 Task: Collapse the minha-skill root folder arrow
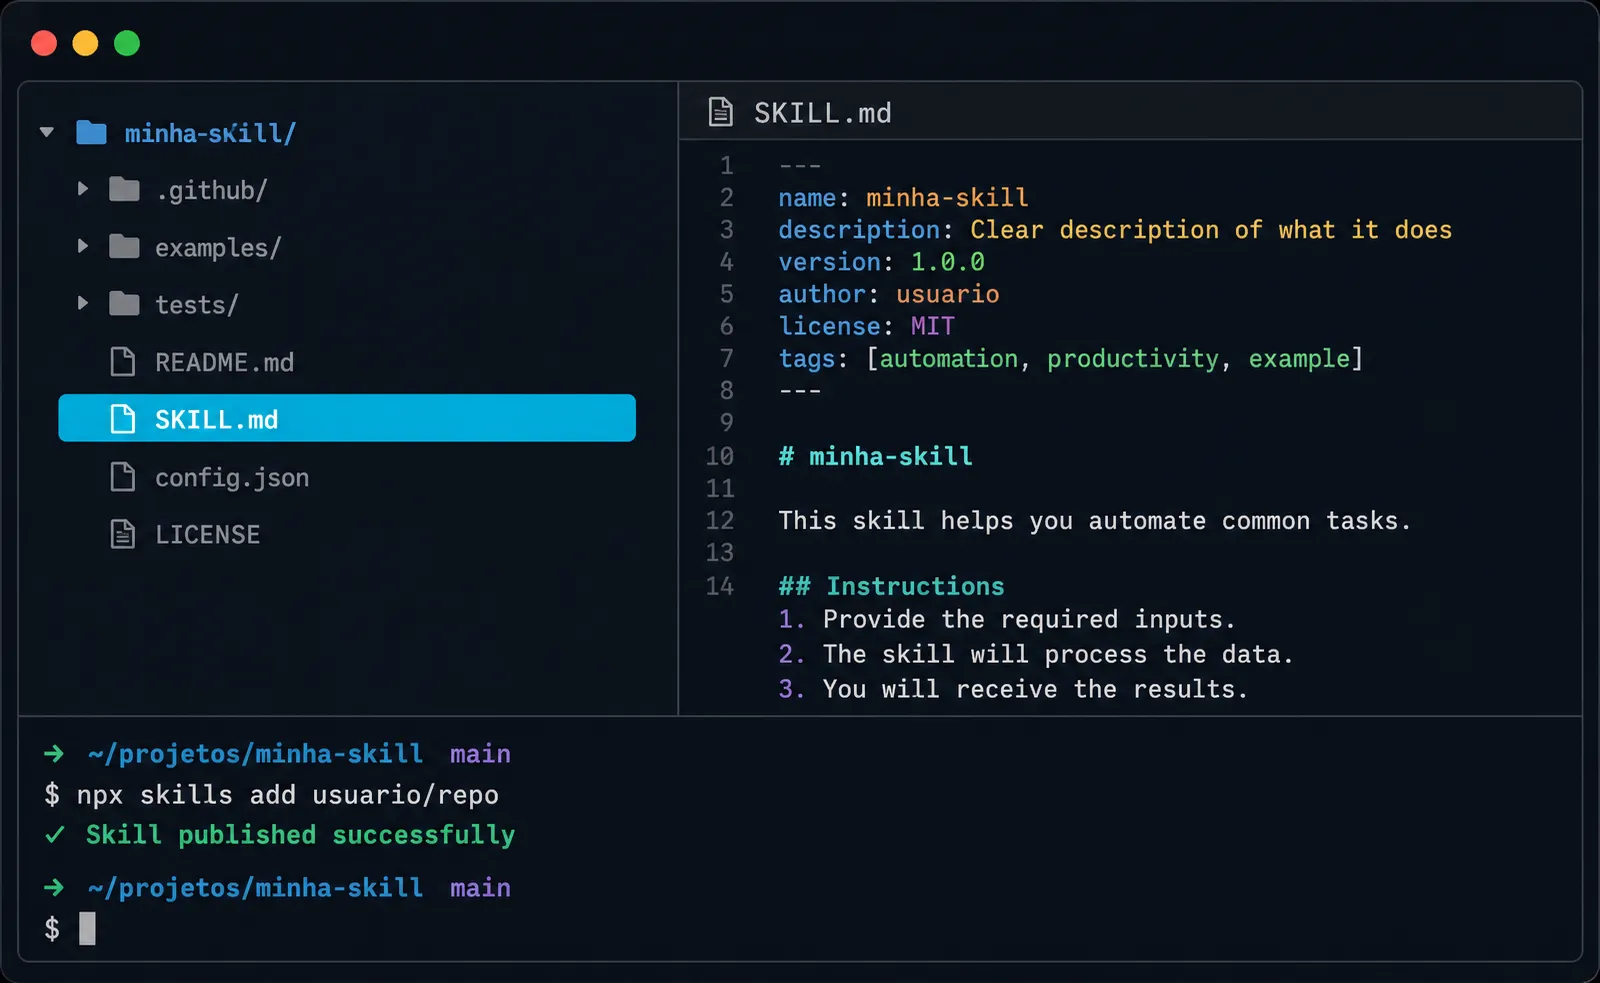tap(46, 132)
